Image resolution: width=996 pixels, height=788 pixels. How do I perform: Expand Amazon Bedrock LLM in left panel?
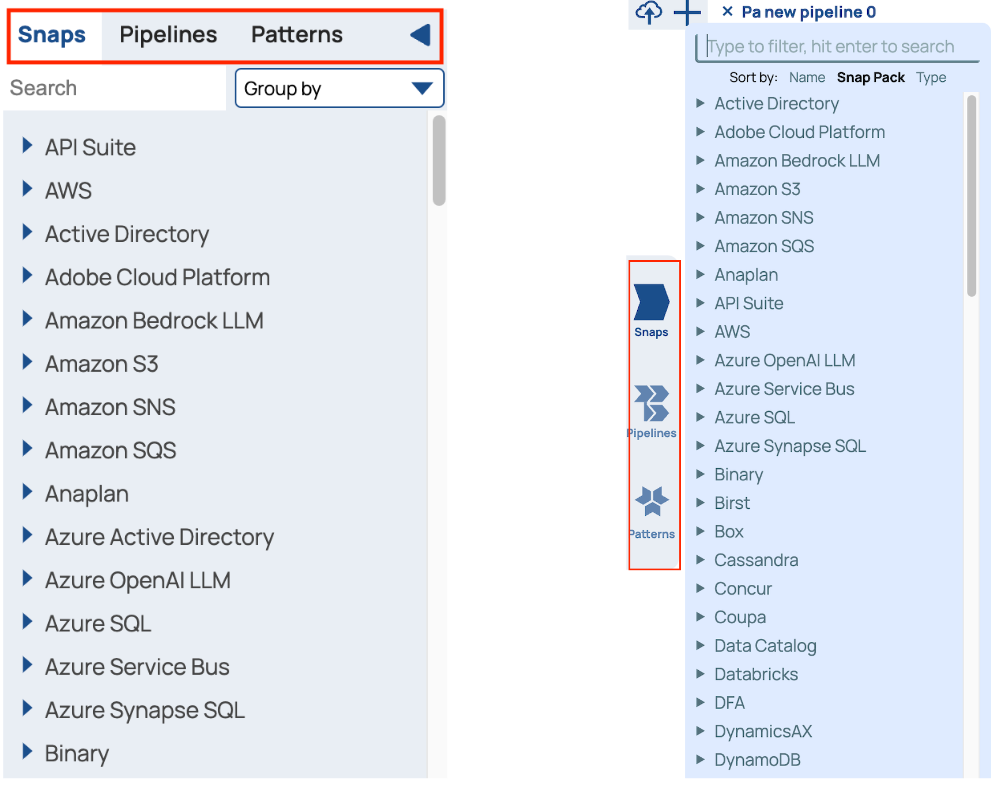click(28, 320)
